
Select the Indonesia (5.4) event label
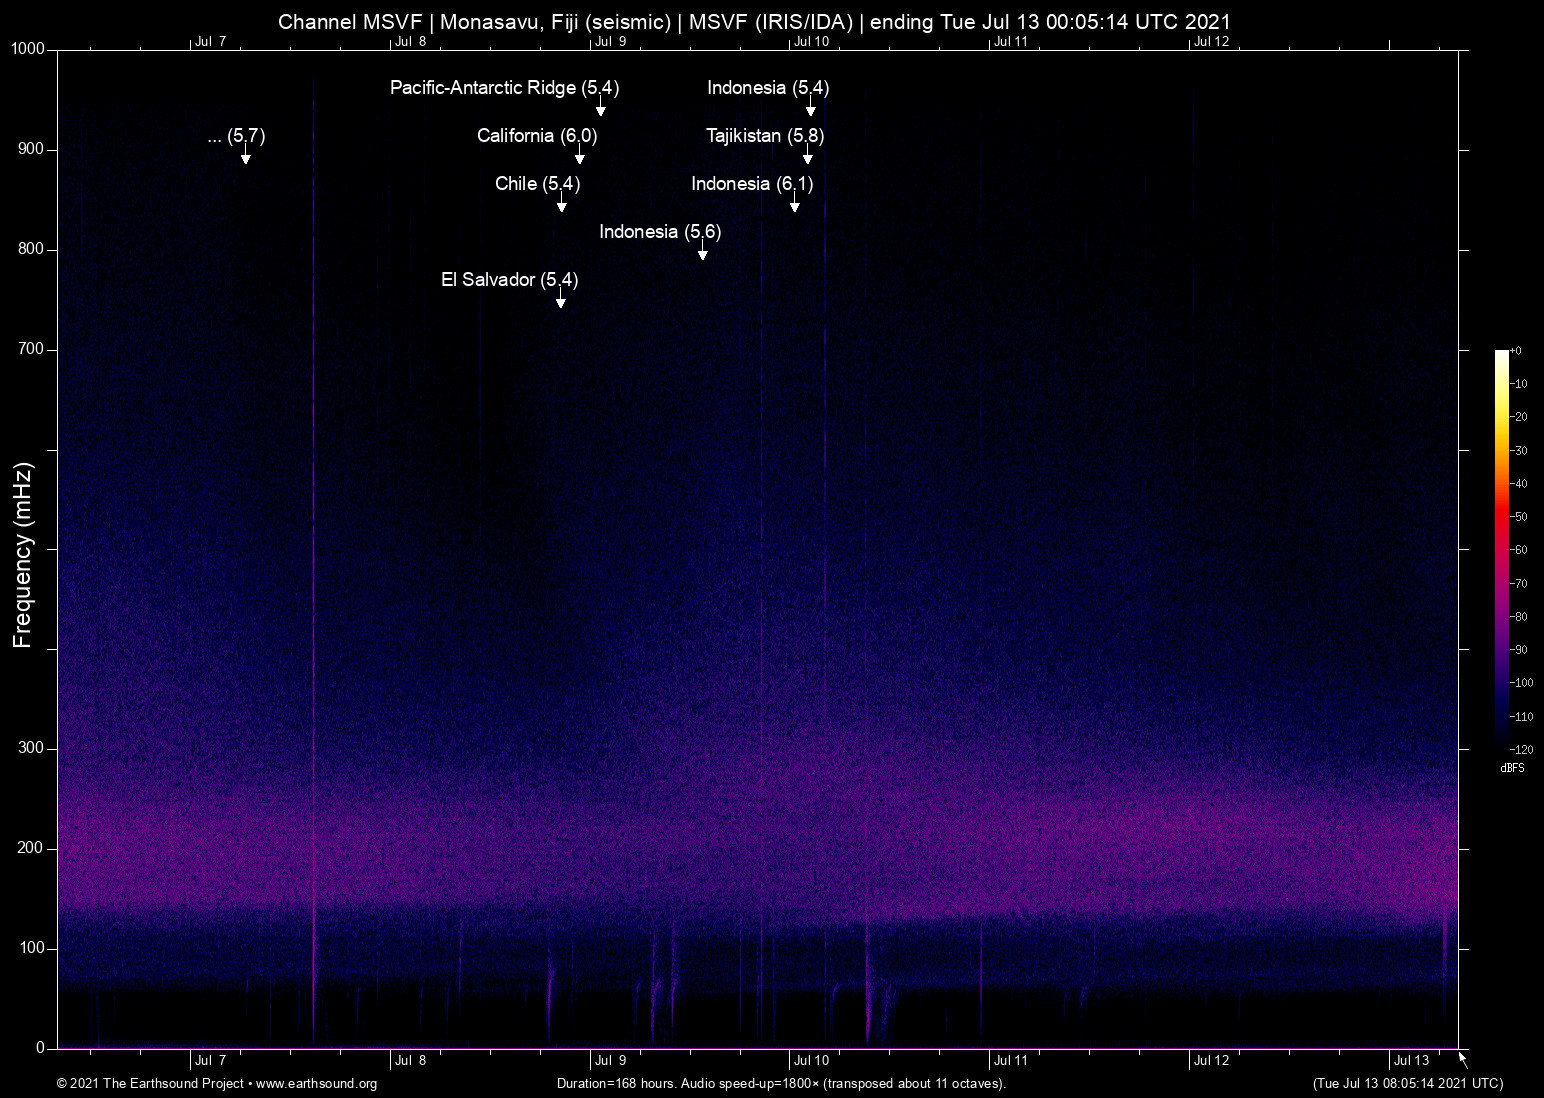coord(767,88)
